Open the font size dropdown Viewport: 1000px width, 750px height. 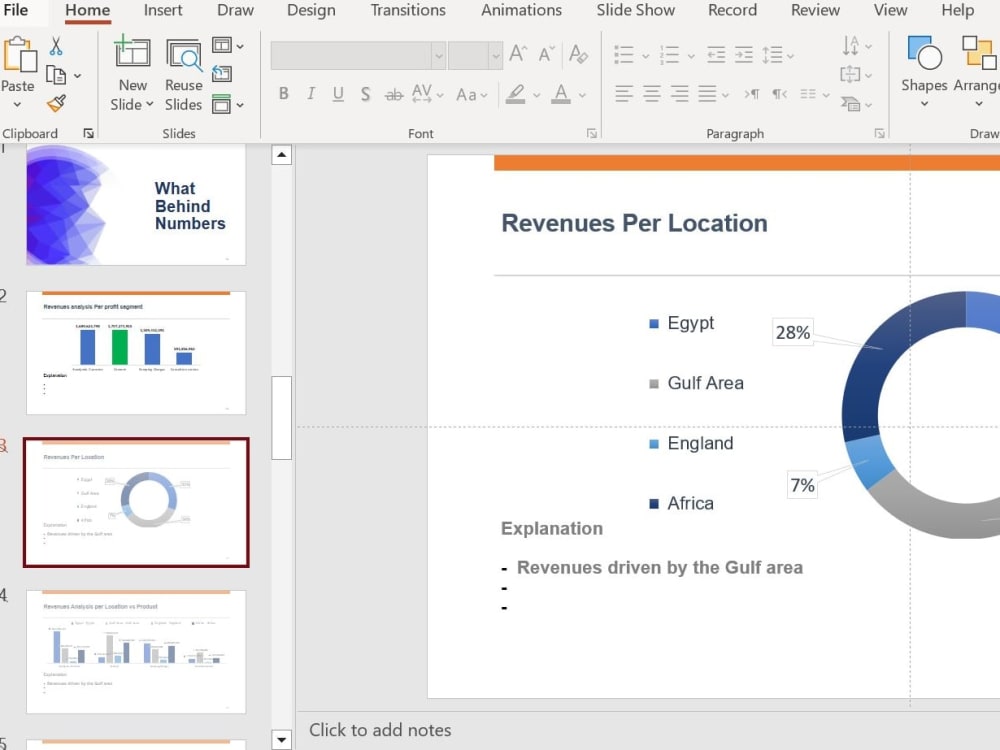[497, 55]
